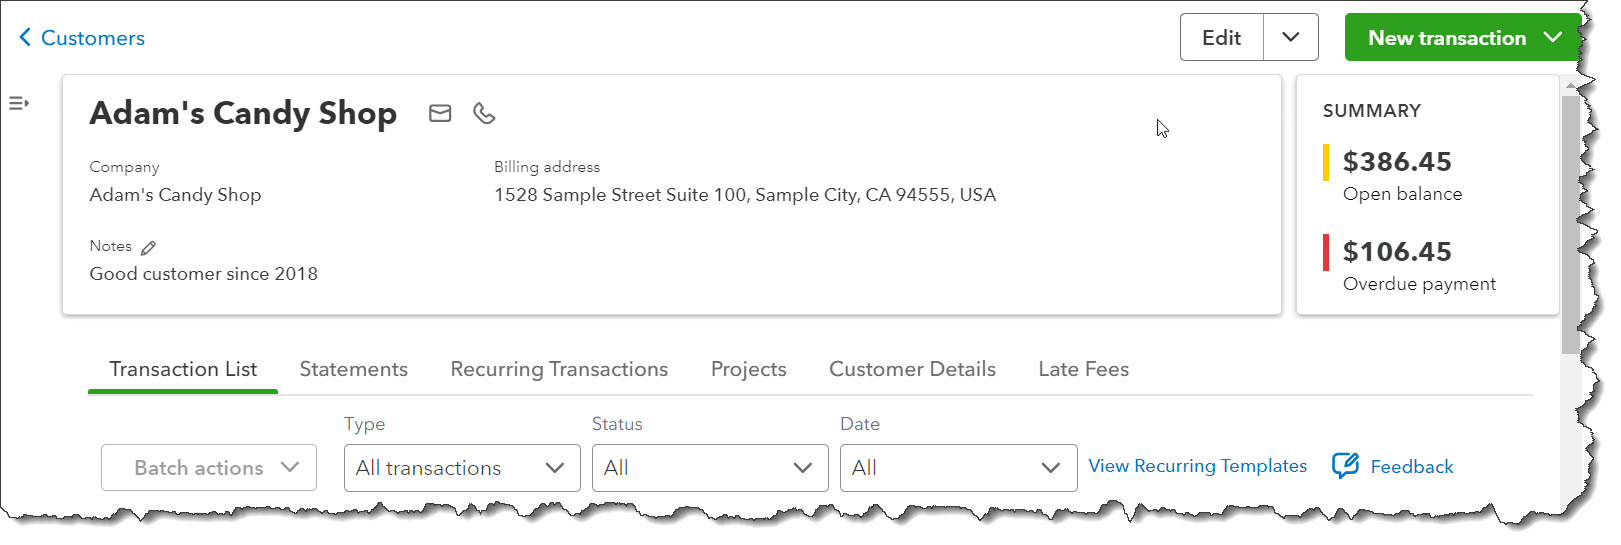Screen dimensions: 1621x545
Task: Select the Projects tab
Action: click(x=748, y=369)
